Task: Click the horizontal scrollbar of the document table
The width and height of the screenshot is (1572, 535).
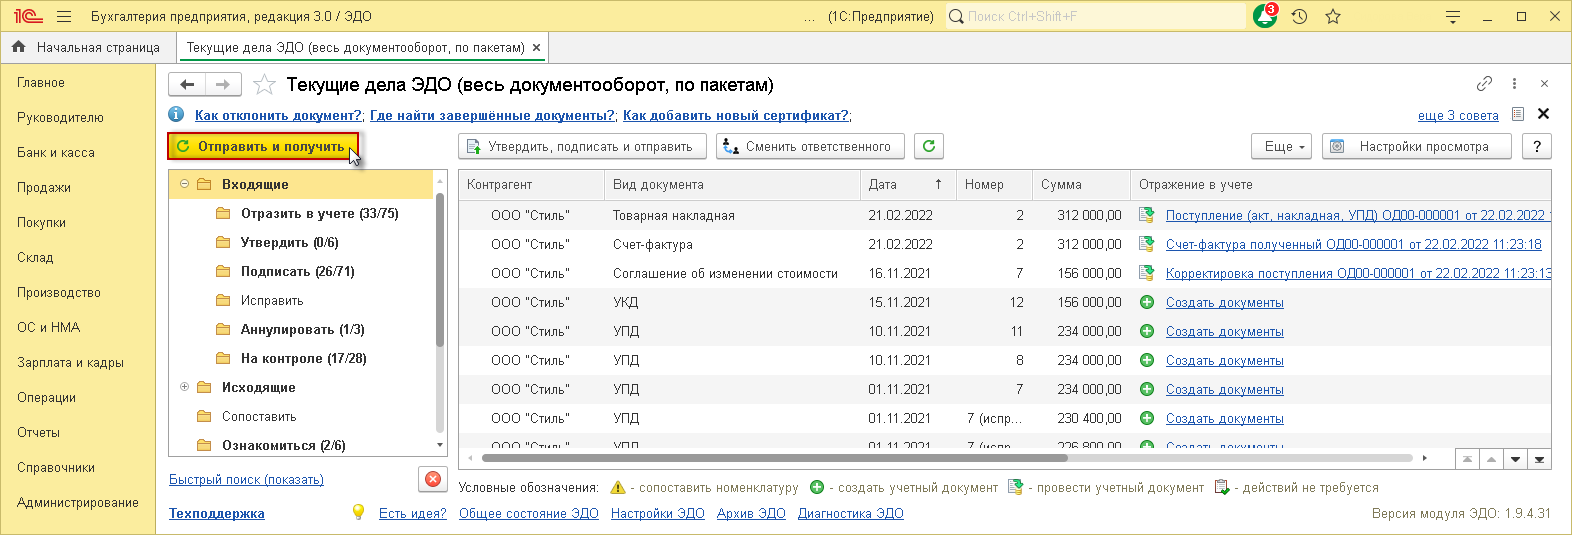Action: click(x=774, y=458)
